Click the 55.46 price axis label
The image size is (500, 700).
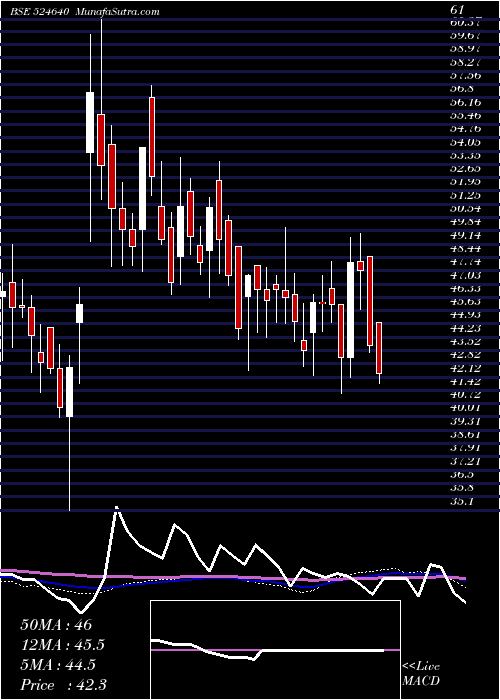[466, 116]
